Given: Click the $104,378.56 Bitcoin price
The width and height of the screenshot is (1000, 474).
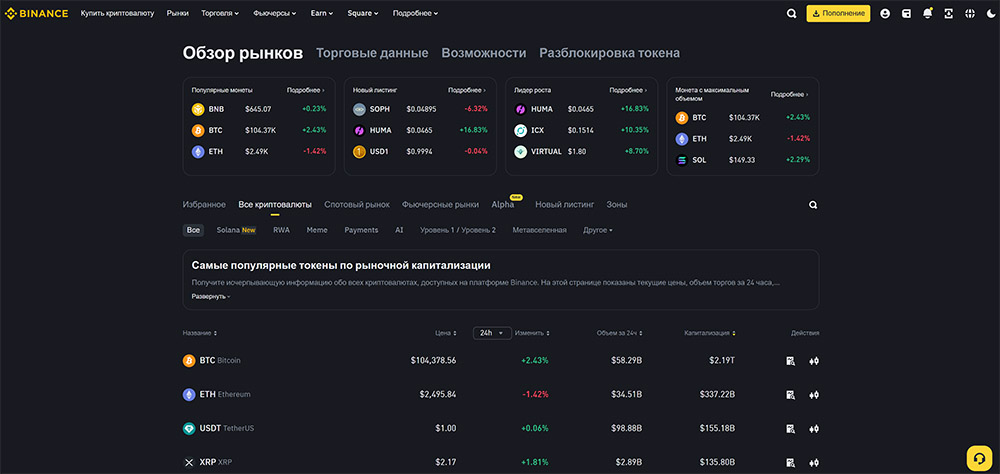Looking at the screenshot, I should pyautogui.click(x=434, y=361).
